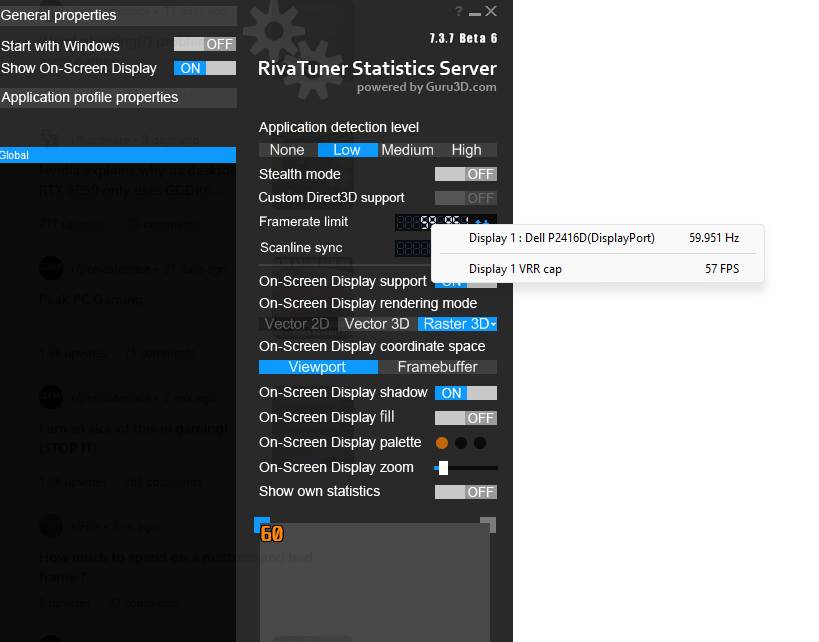Set application detection level to High
This screenshot has height=642, width=819.
pyautogui.click(x=466, y=150)
